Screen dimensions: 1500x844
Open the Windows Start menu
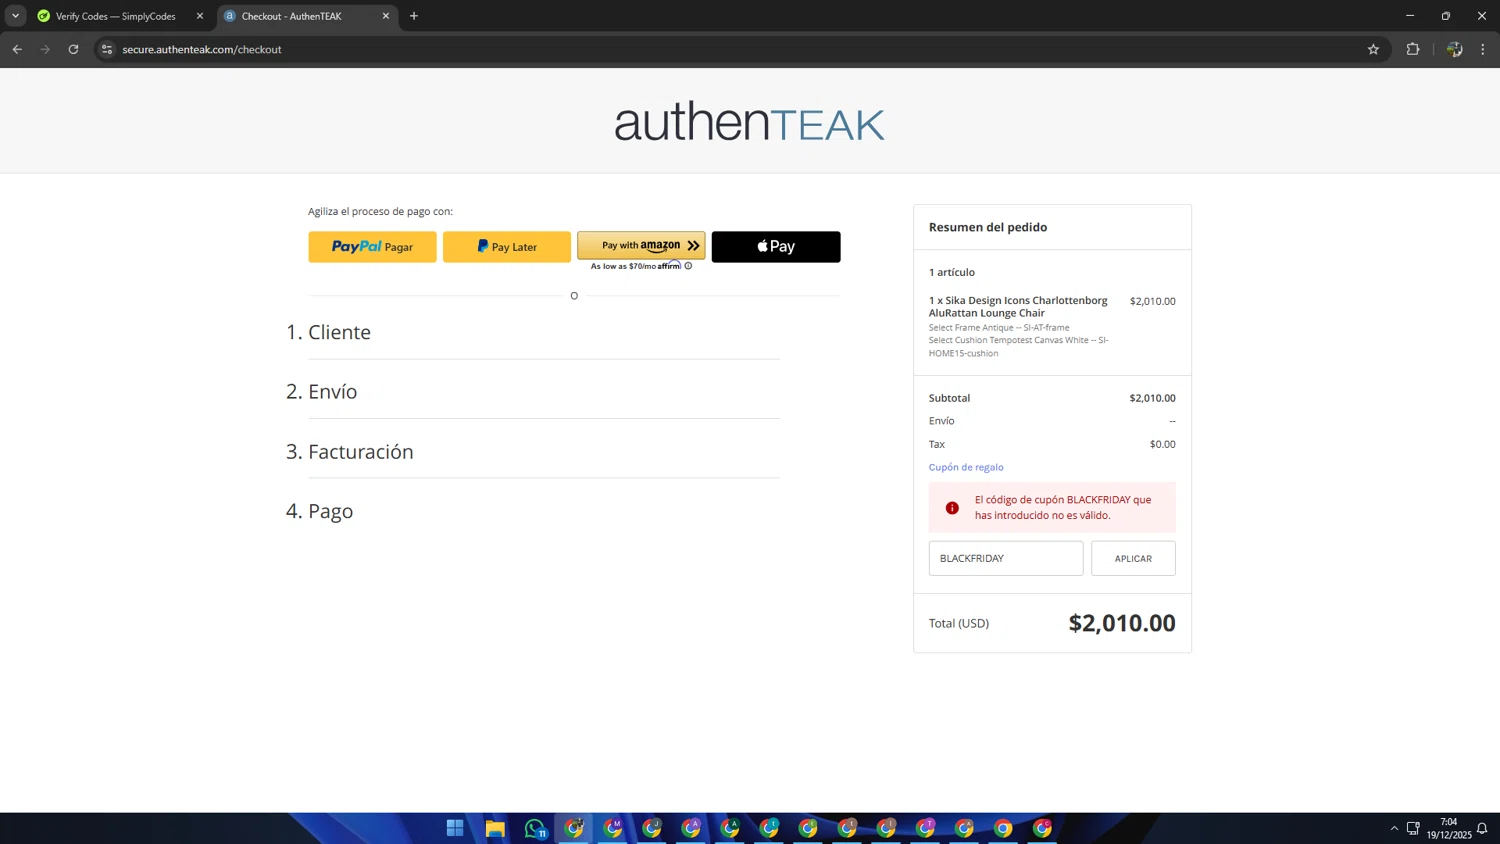point(455,828)
